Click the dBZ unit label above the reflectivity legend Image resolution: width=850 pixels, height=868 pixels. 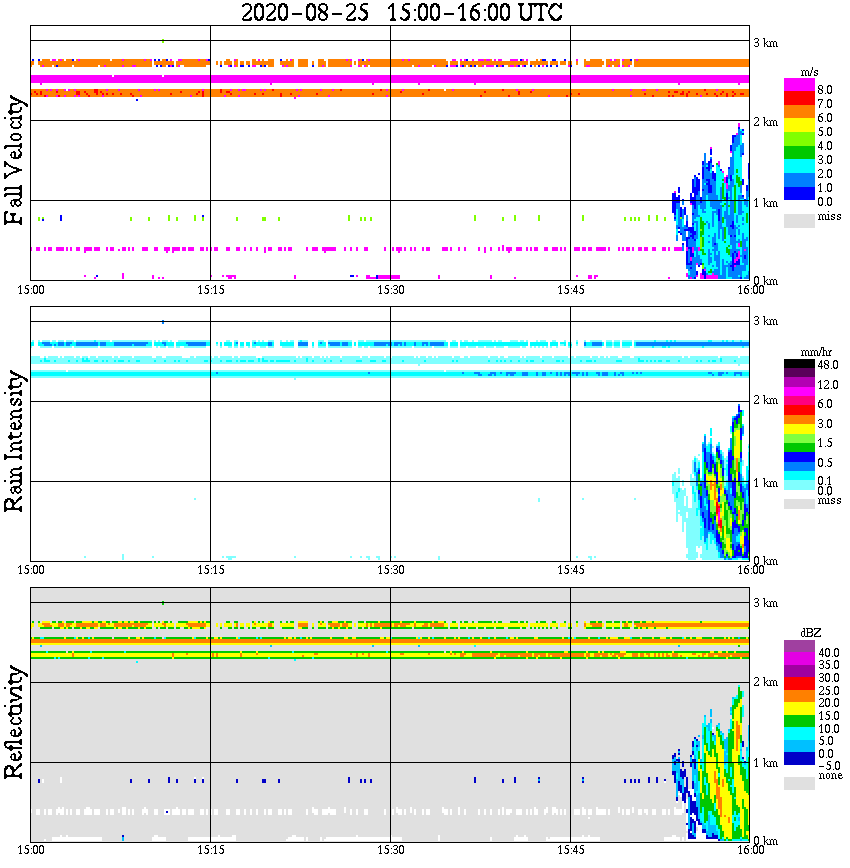tap(811, 632)
